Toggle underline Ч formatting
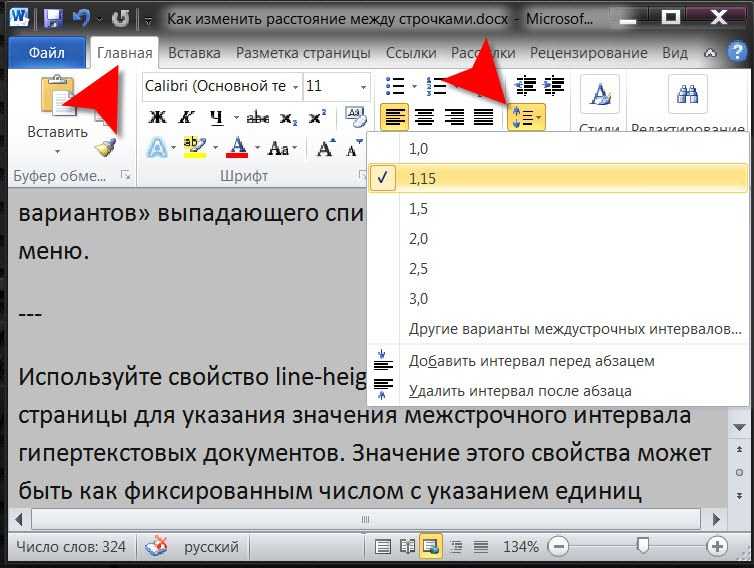Viewport: 754px width, 568px height. click(x=216, y=117)
